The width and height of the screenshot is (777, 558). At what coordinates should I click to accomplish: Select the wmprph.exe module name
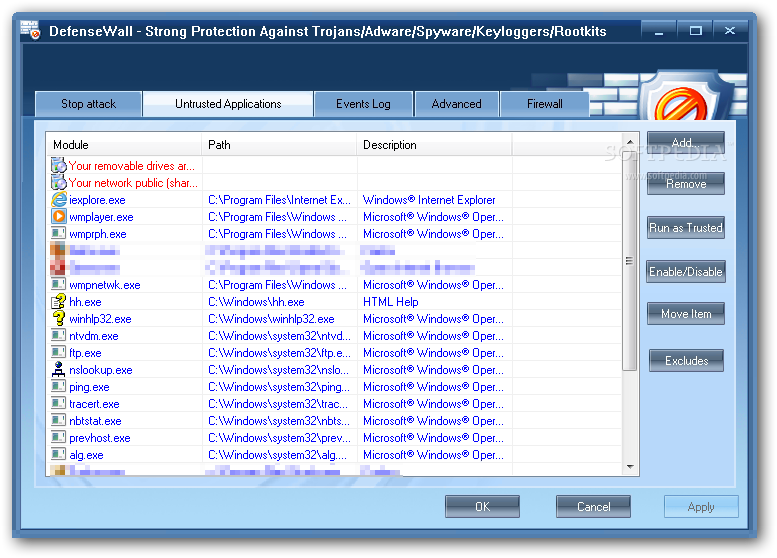pos(98,234)
